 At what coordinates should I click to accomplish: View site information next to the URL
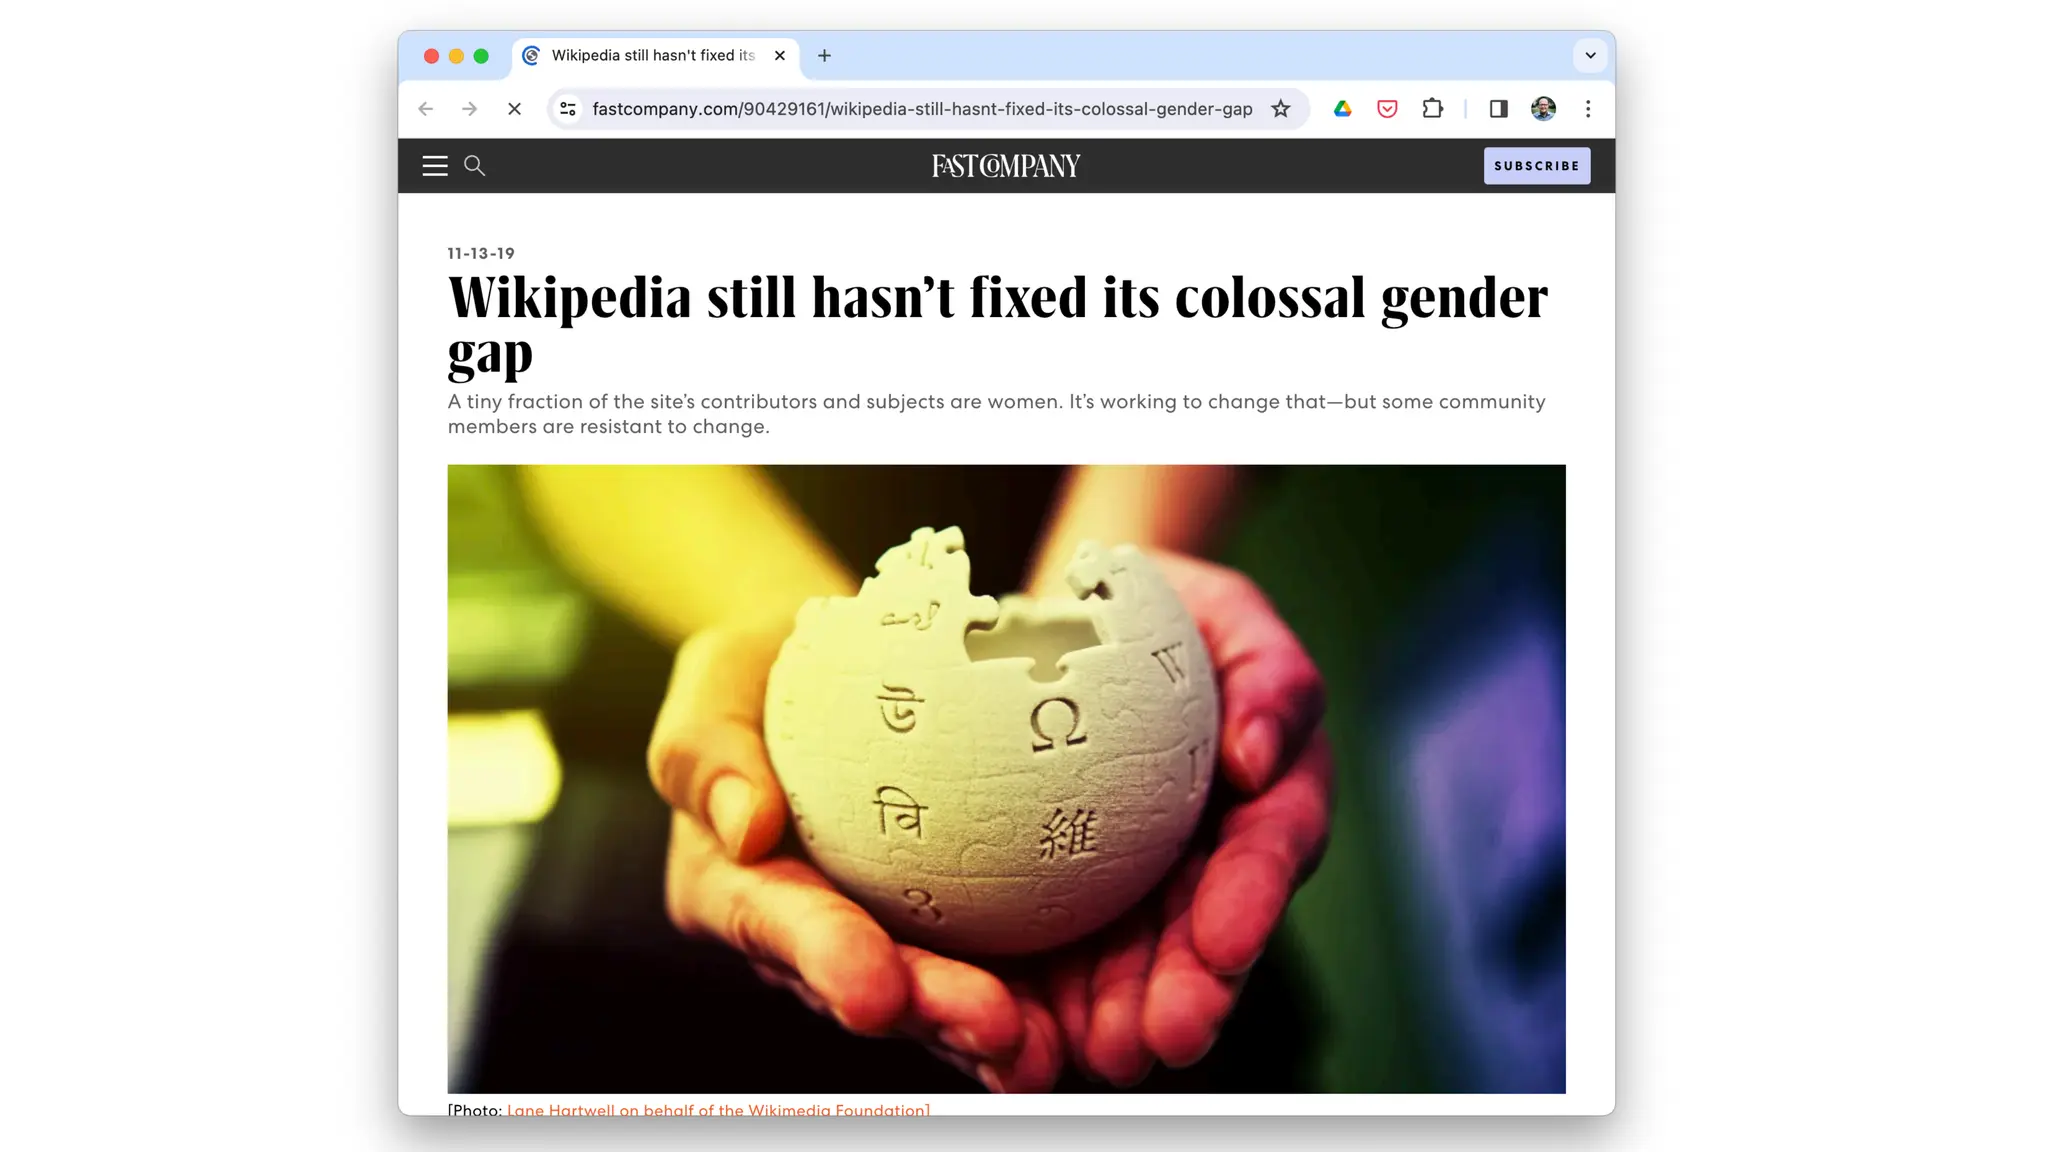[x=568, y=109]
